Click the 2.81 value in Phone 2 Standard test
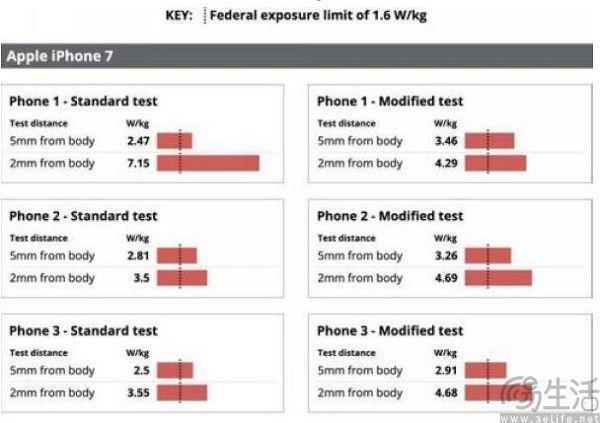The width and height of the screenshot is (600, 423). point(138,255)
